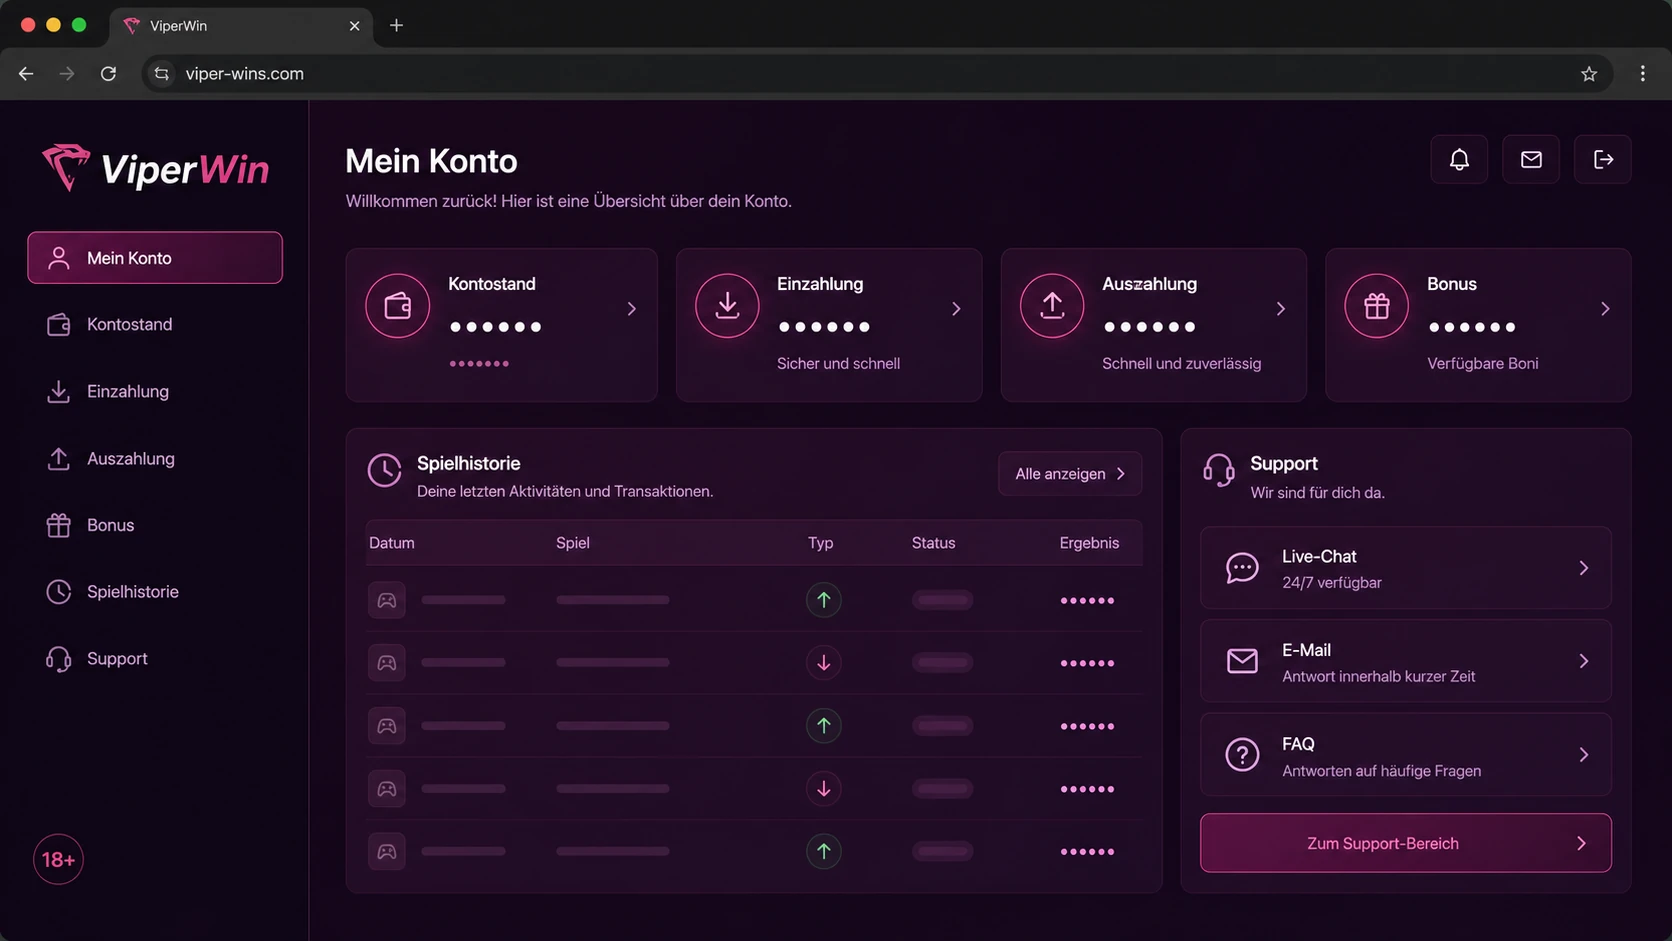
Task: Click the Schnell und zuverlässig text
Action: pos(1181,364)
